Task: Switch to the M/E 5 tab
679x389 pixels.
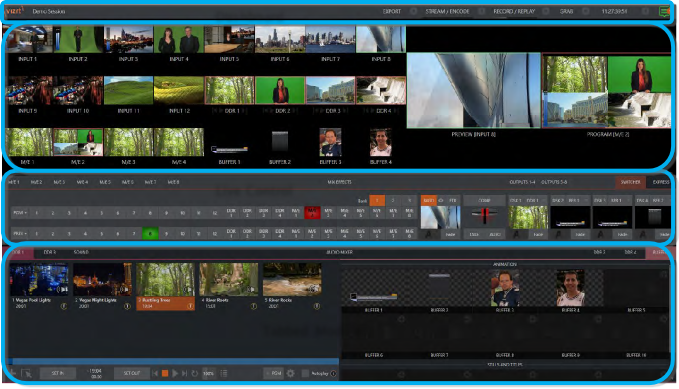Action: [105, 182]
